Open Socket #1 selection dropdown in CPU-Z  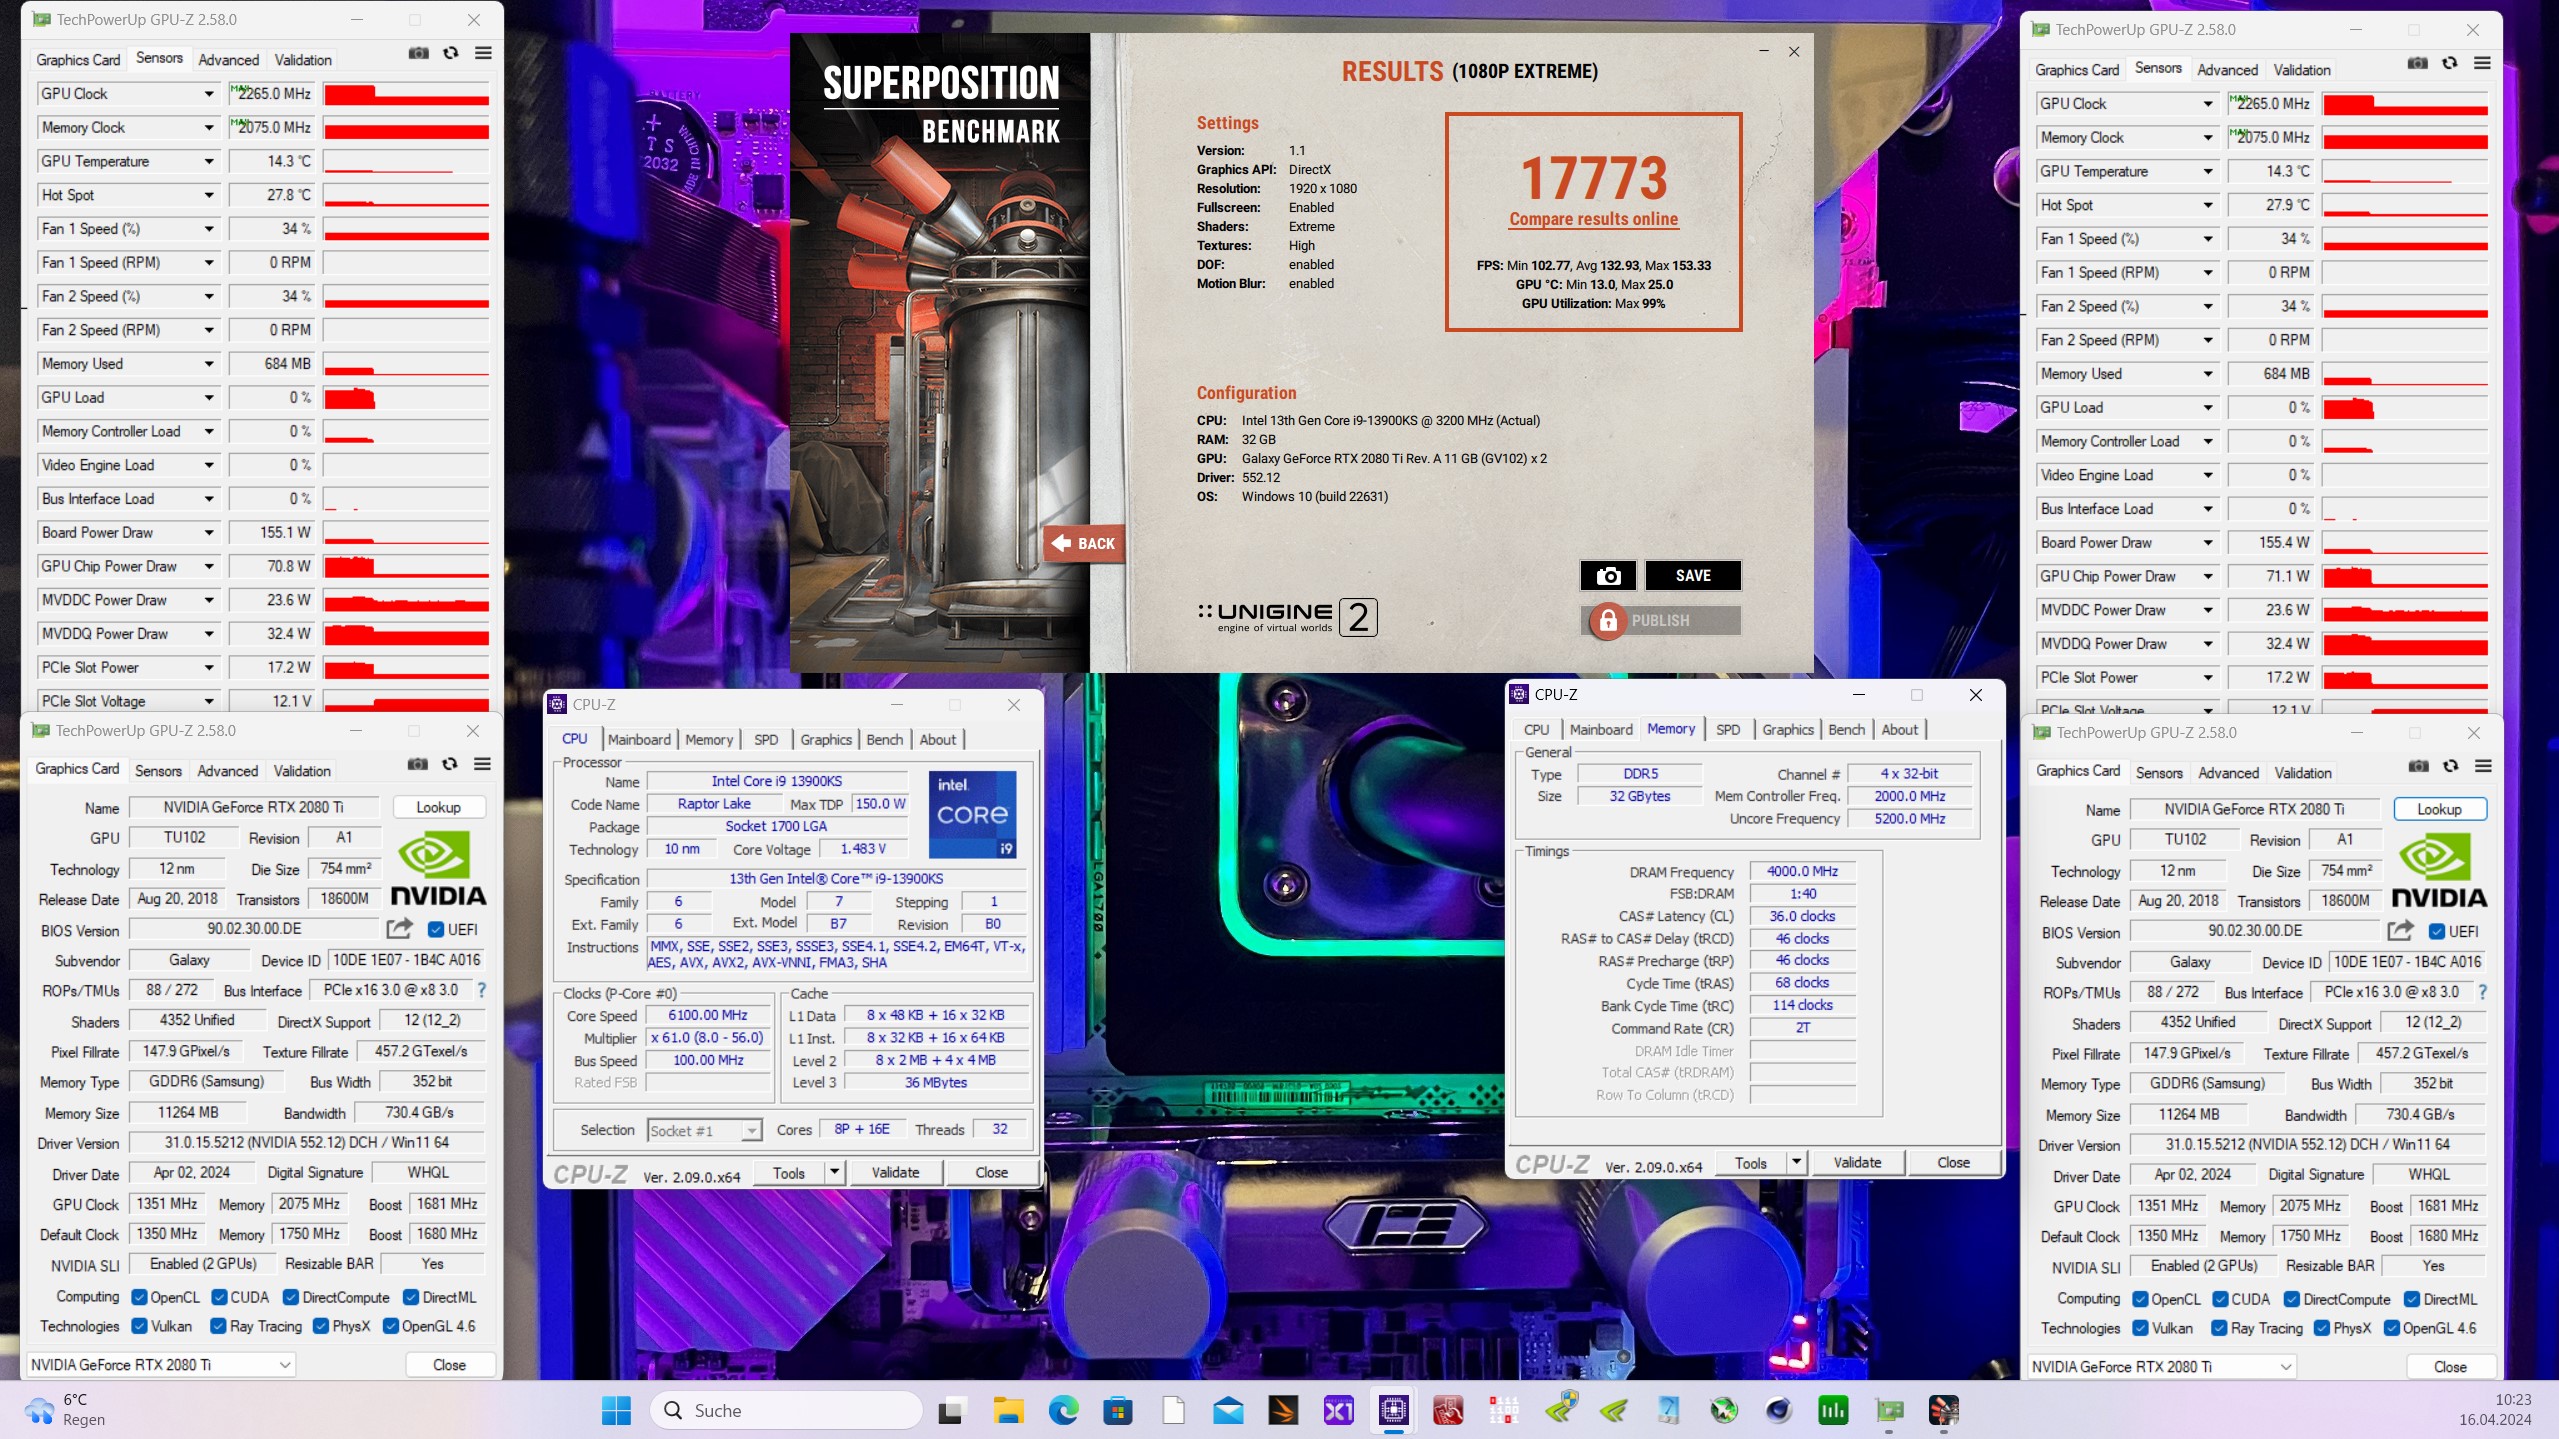705,1130
